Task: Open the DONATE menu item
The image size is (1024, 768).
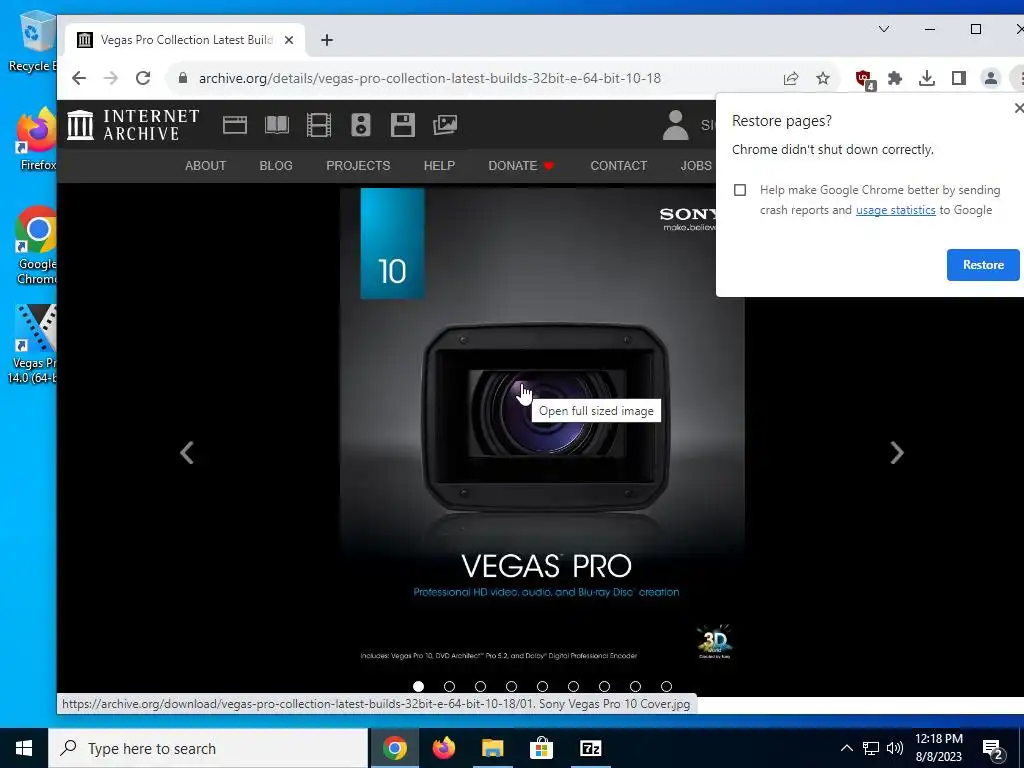Action: [520, 166]
